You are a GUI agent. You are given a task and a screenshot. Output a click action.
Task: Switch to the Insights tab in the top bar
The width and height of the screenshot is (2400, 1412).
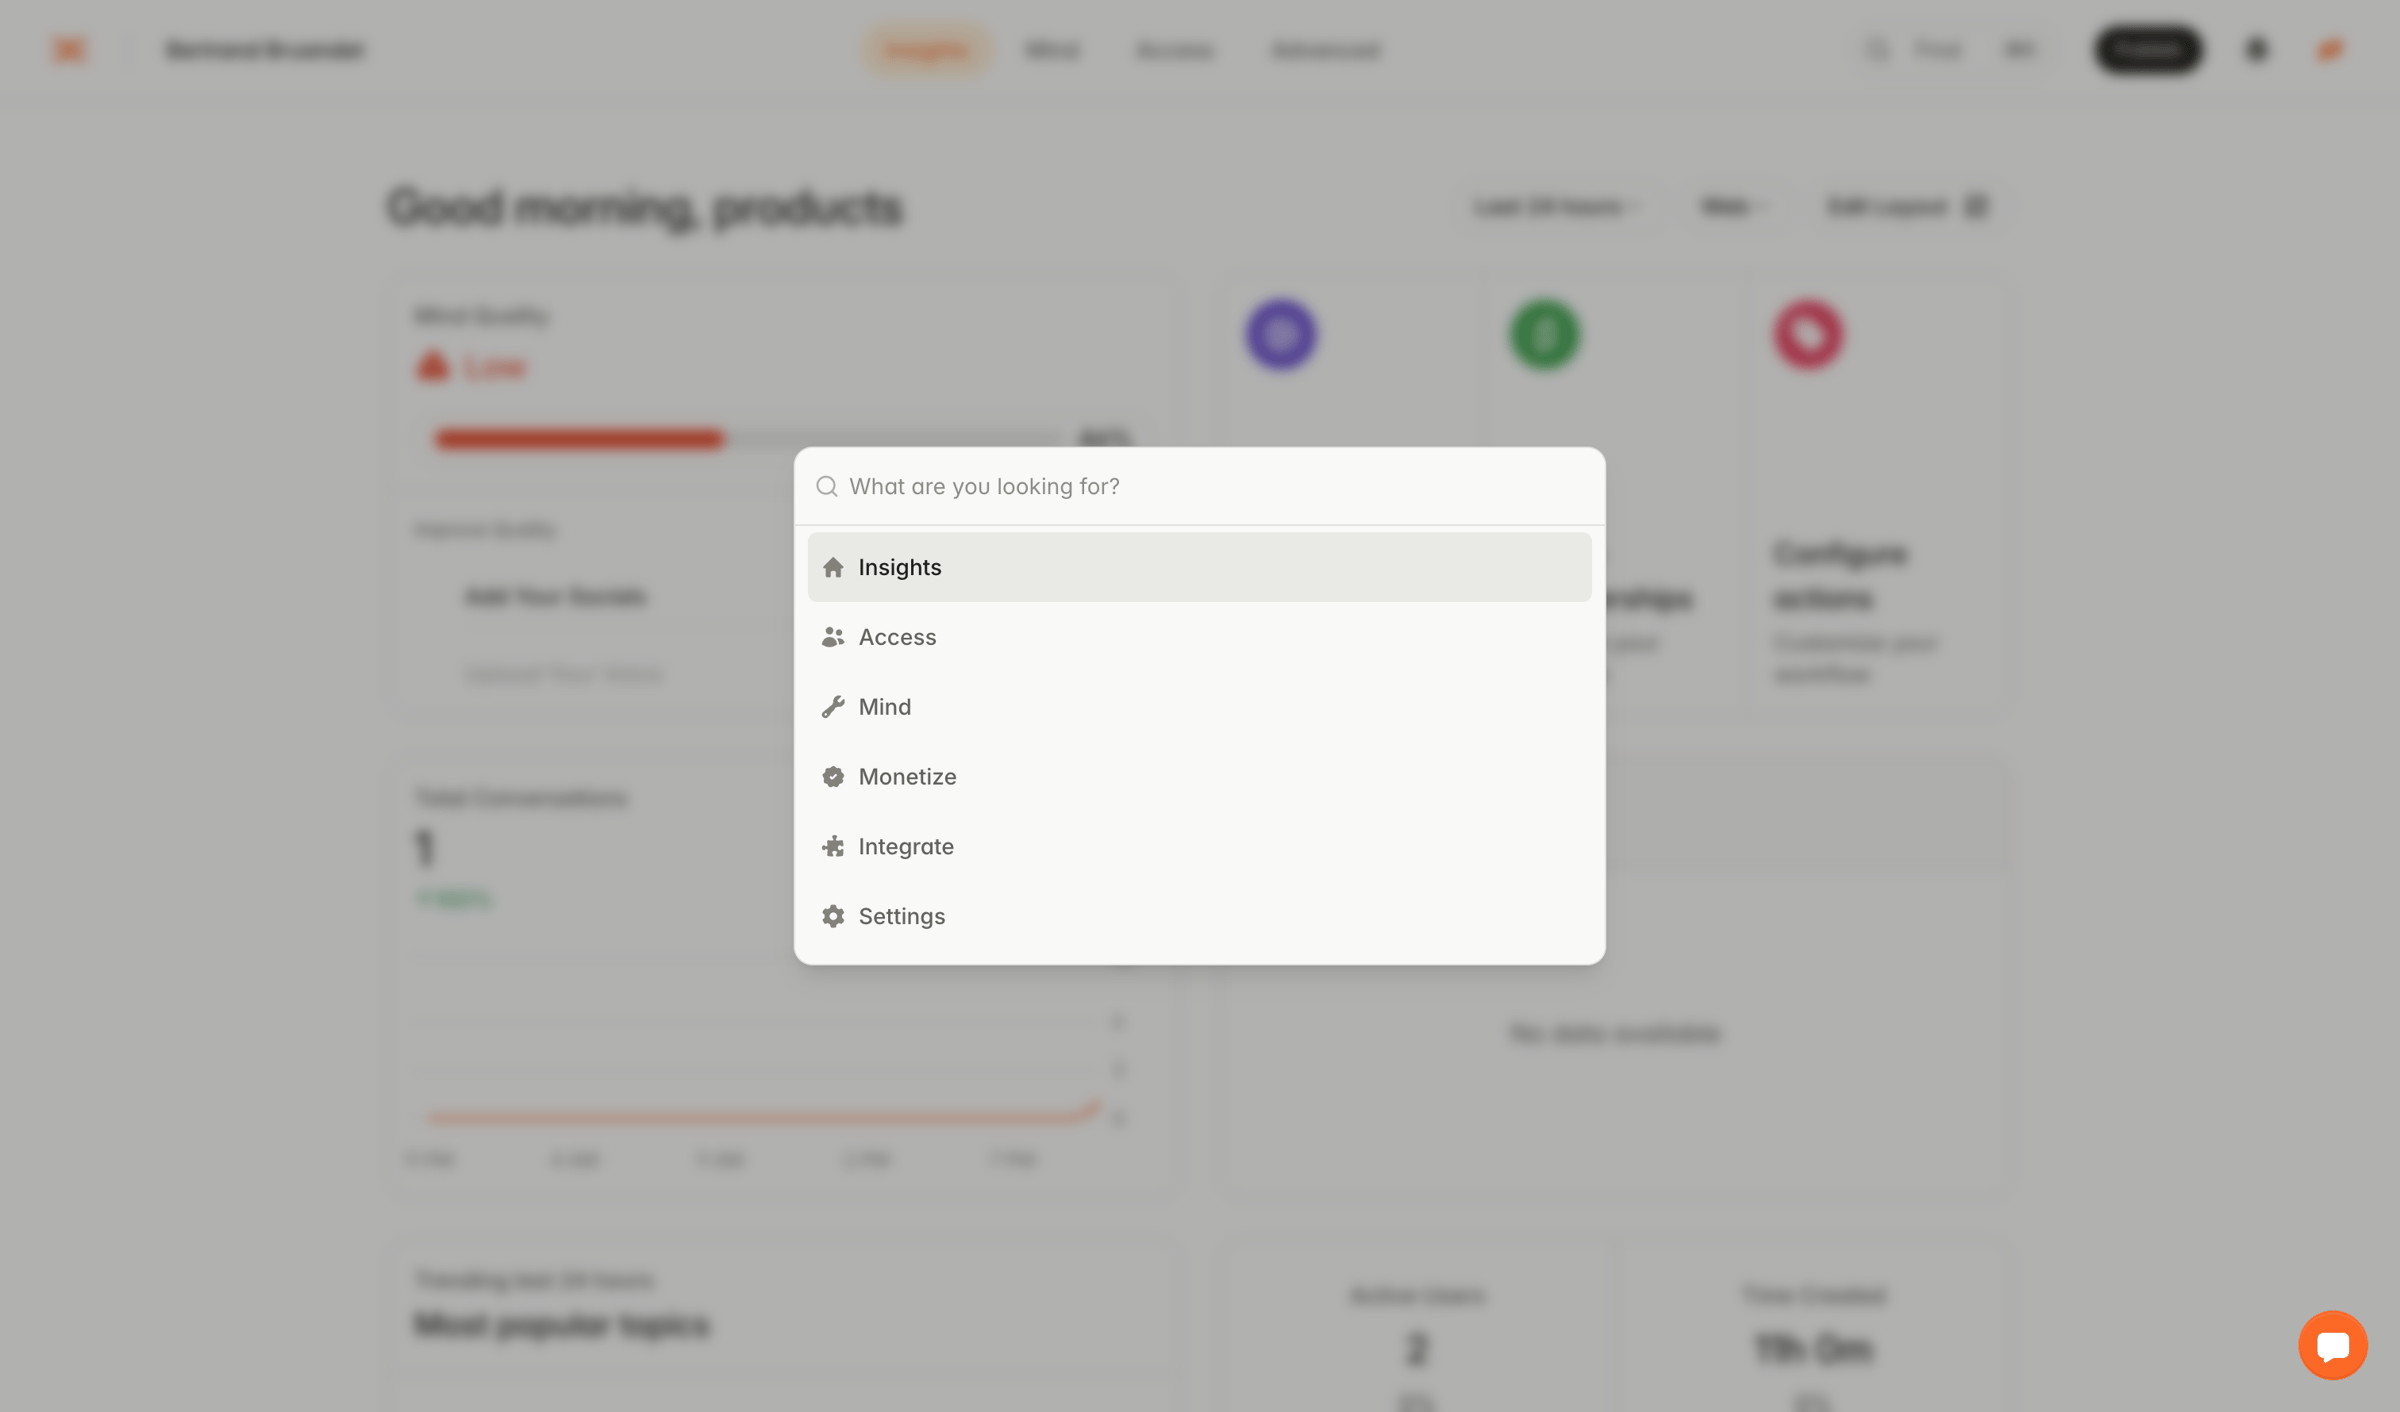(927, 50)
